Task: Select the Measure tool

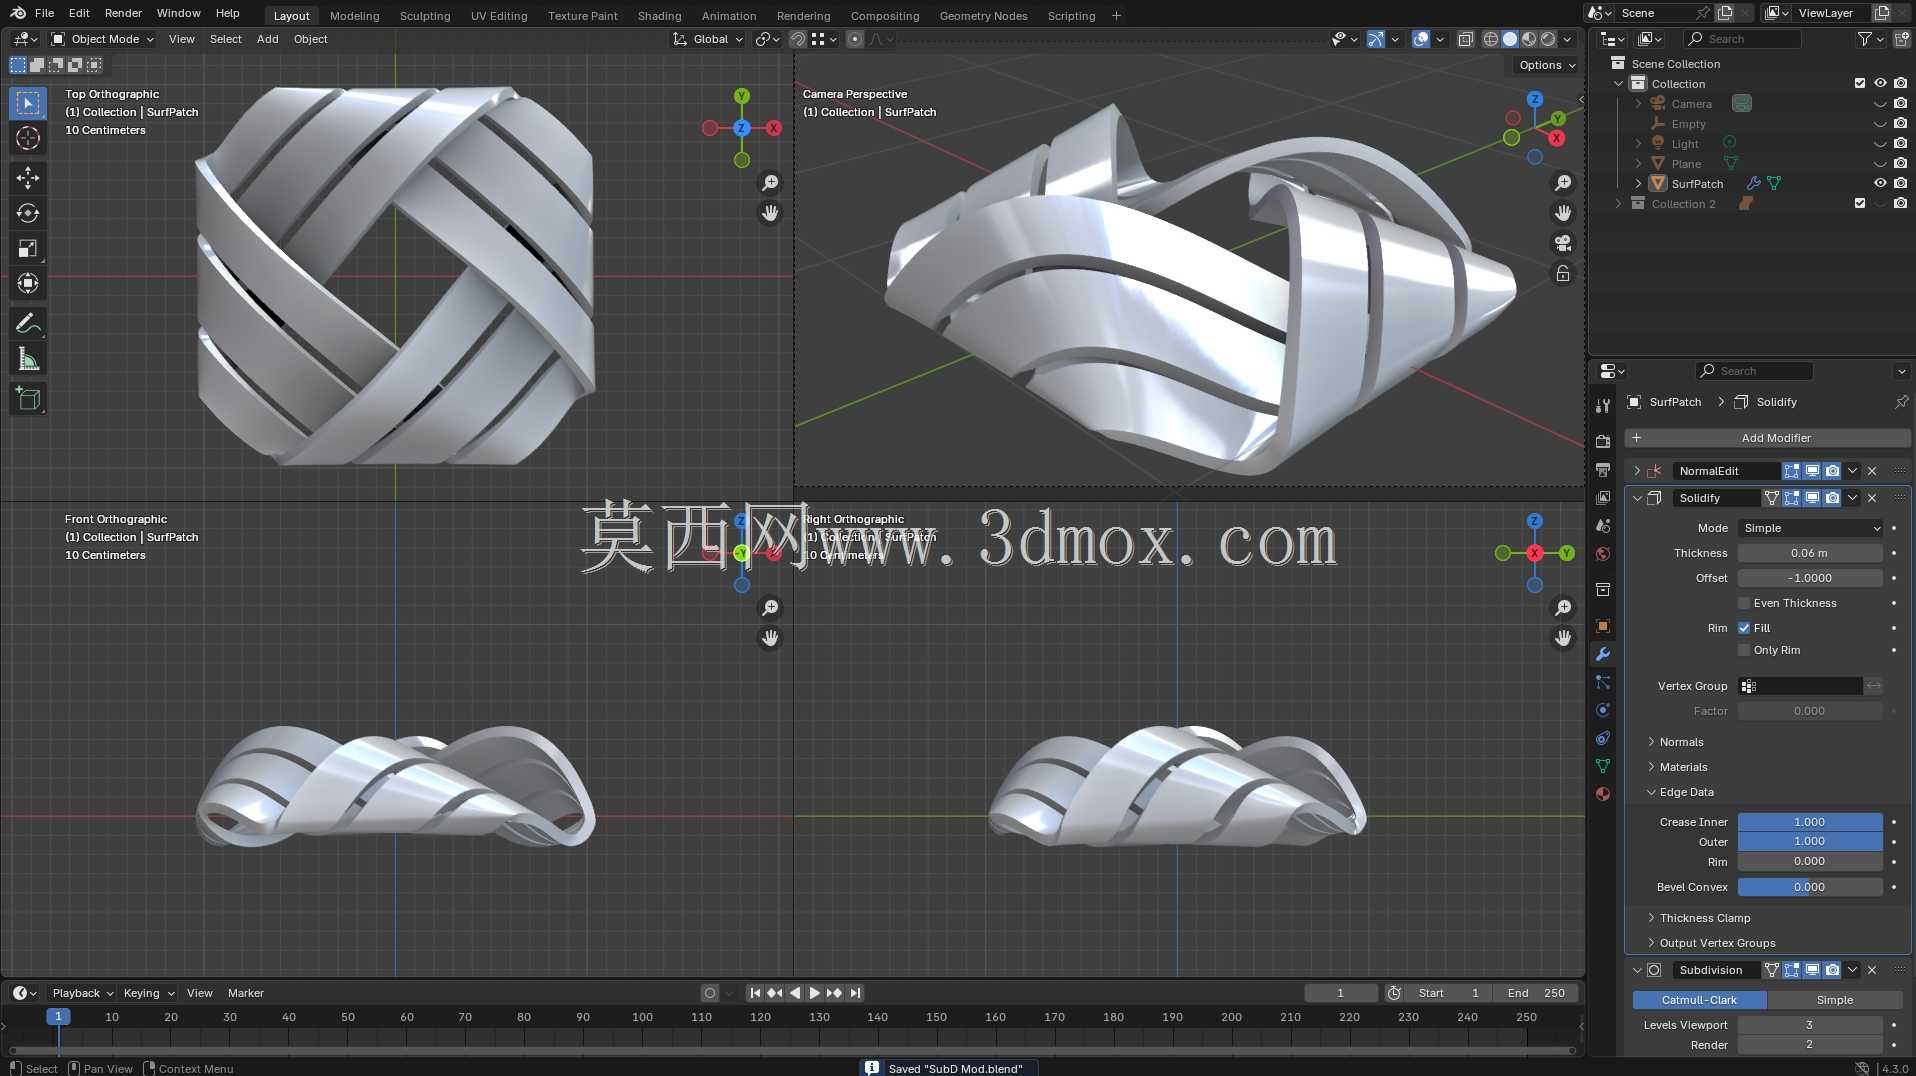Action: [28, 359]
